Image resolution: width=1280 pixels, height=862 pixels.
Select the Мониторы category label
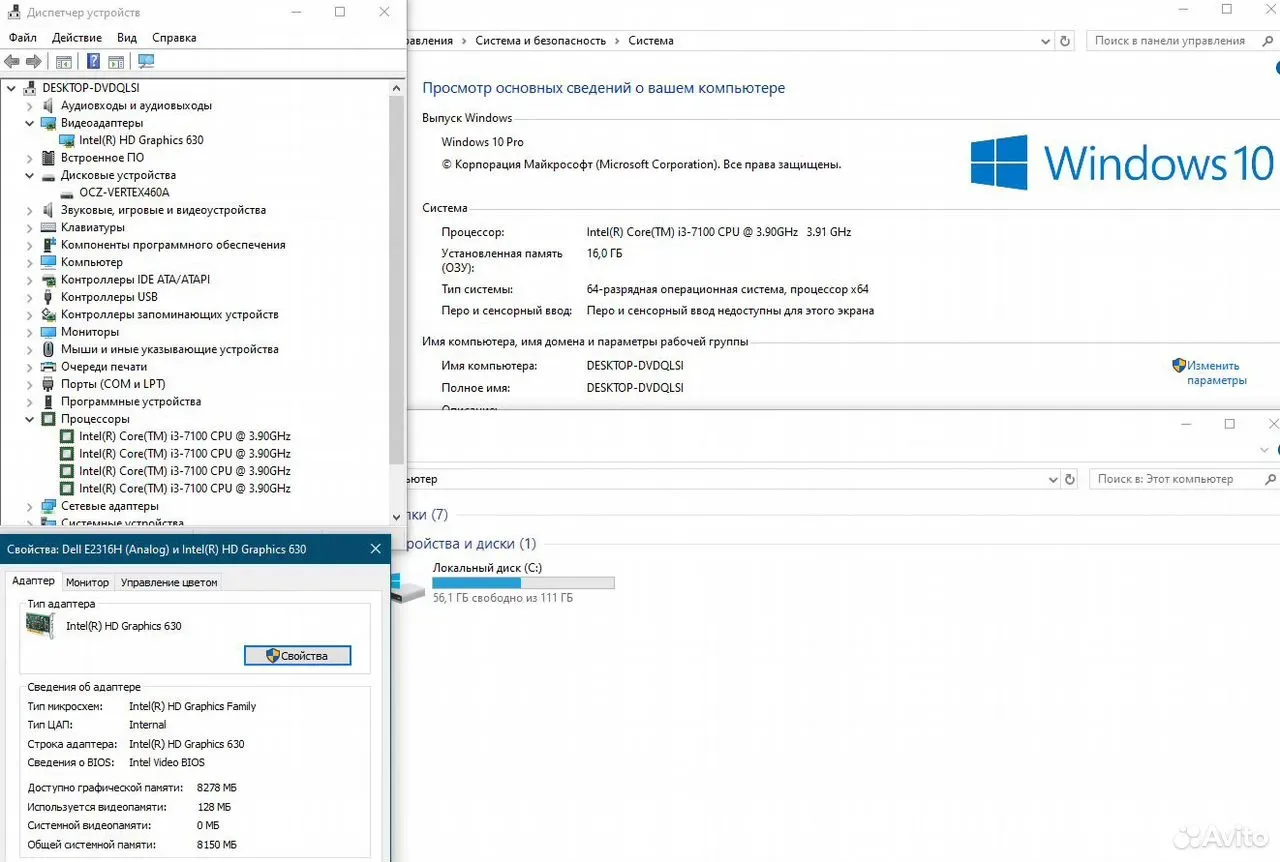90,332
